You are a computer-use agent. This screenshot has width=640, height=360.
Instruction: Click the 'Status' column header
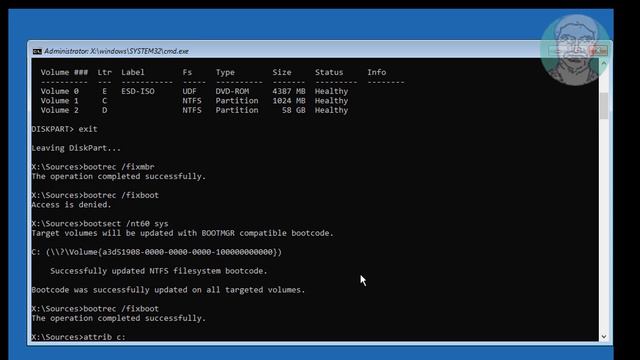click(x=329, y=72)
